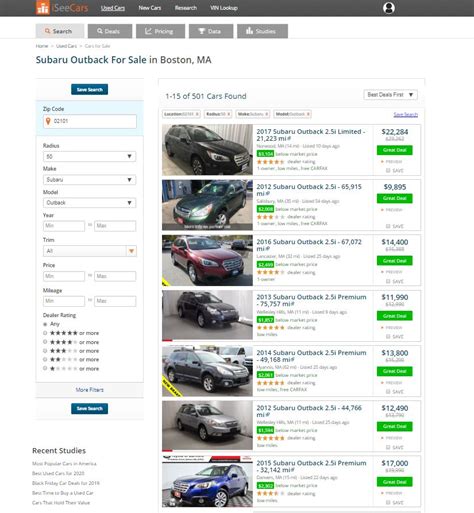The height and width of the screenshot is (513, 474).
Task: Click the iSeeCars logo icon
Action: coord(43,8)
